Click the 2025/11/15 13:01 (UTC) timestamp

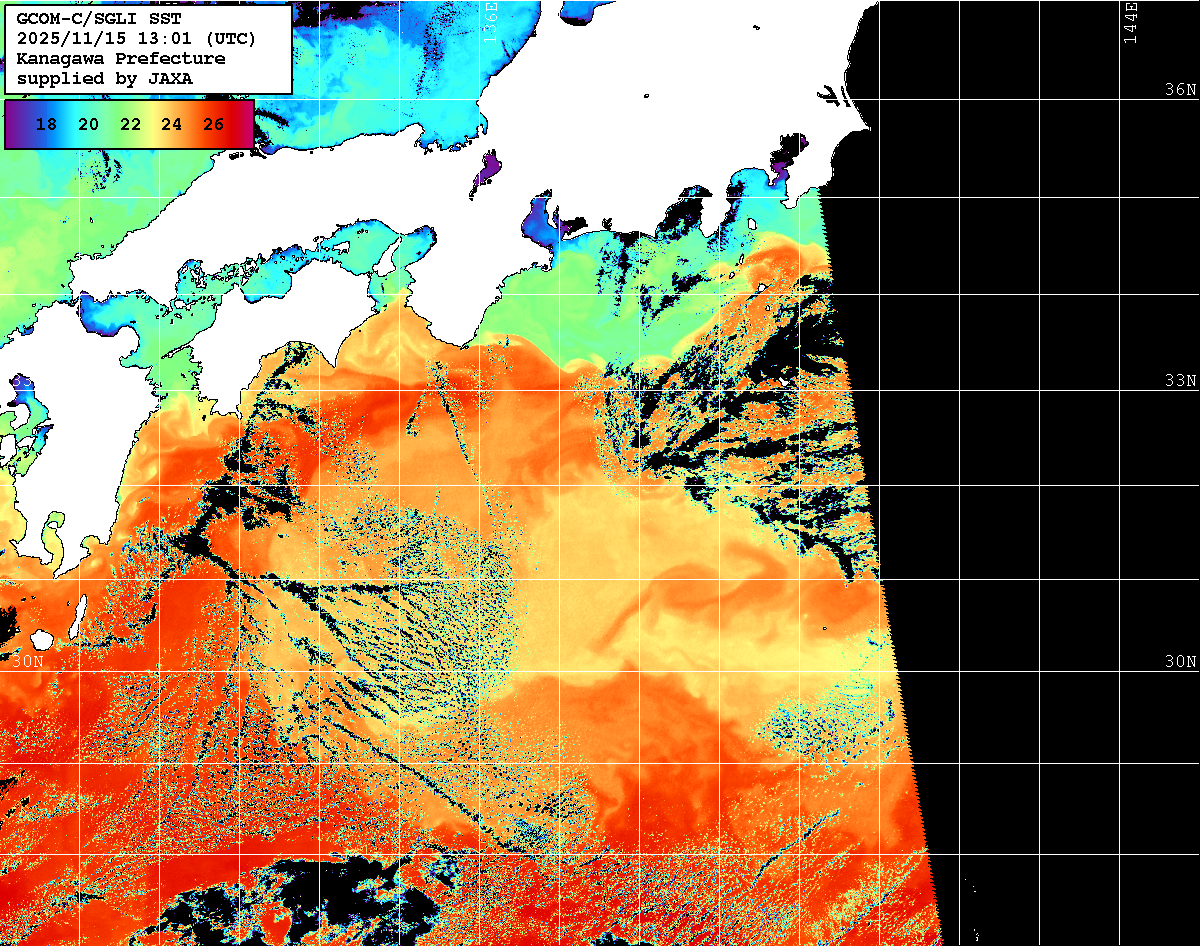136,39
